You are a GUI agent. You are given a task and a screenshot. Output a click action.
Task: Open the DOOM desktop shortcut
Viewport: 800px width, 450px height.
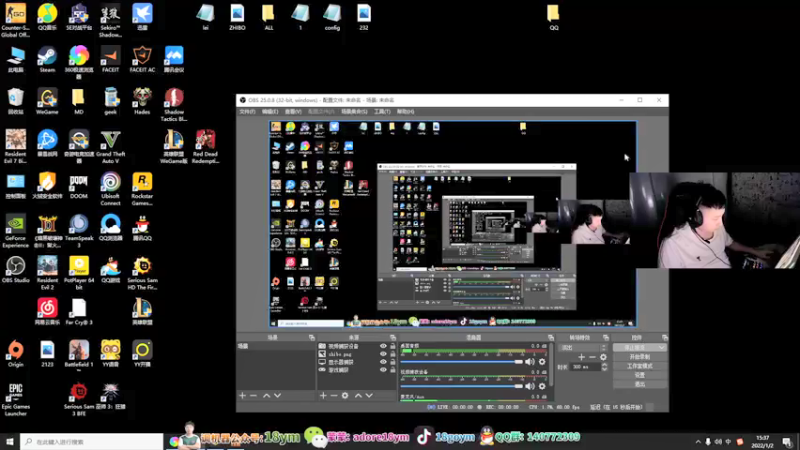click(x=79, y=186)
